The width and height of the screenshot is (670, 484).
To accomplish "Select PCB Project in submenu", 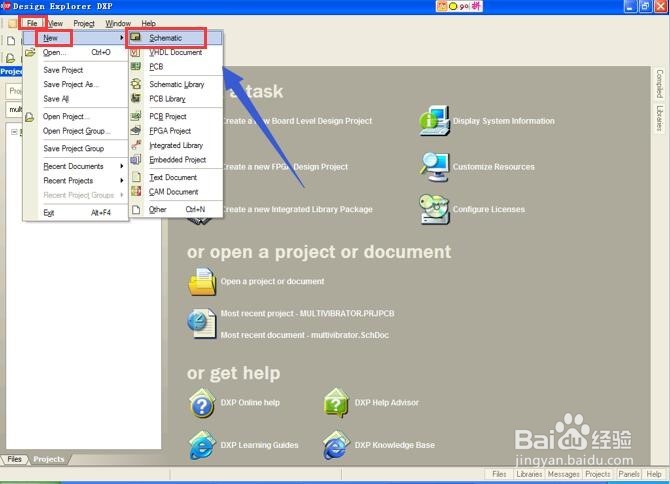I will pyautogui.click(x=175, y=116).
